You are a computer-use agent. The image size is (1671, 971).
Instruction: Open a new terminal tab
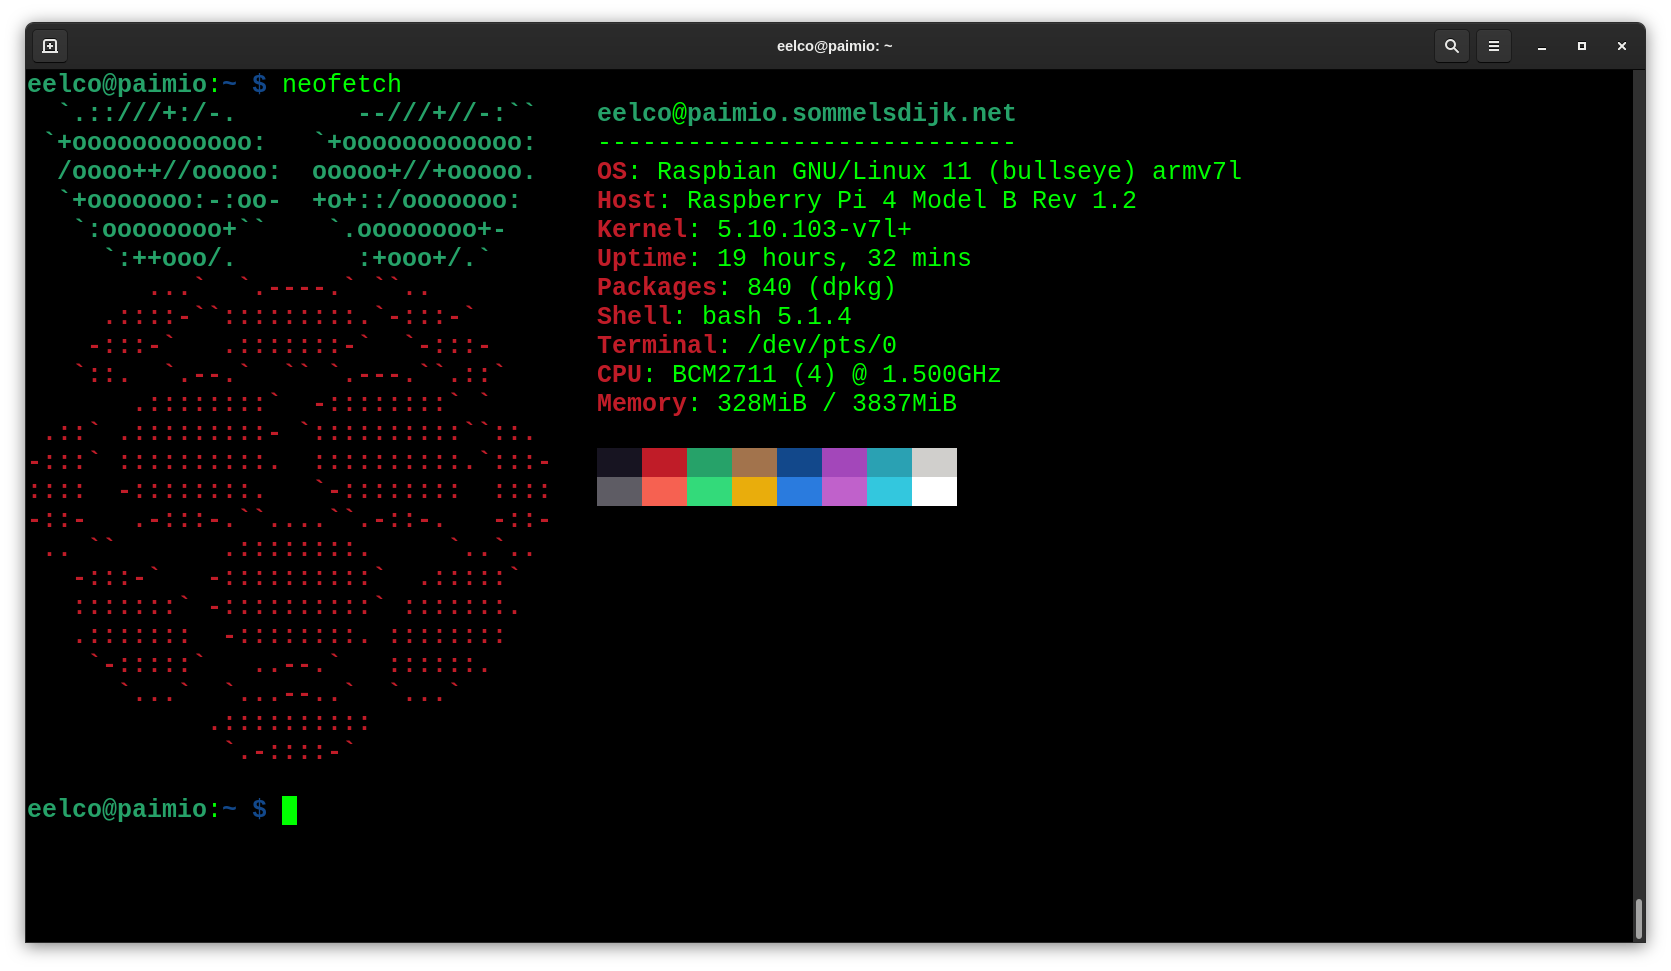(49, 45)
